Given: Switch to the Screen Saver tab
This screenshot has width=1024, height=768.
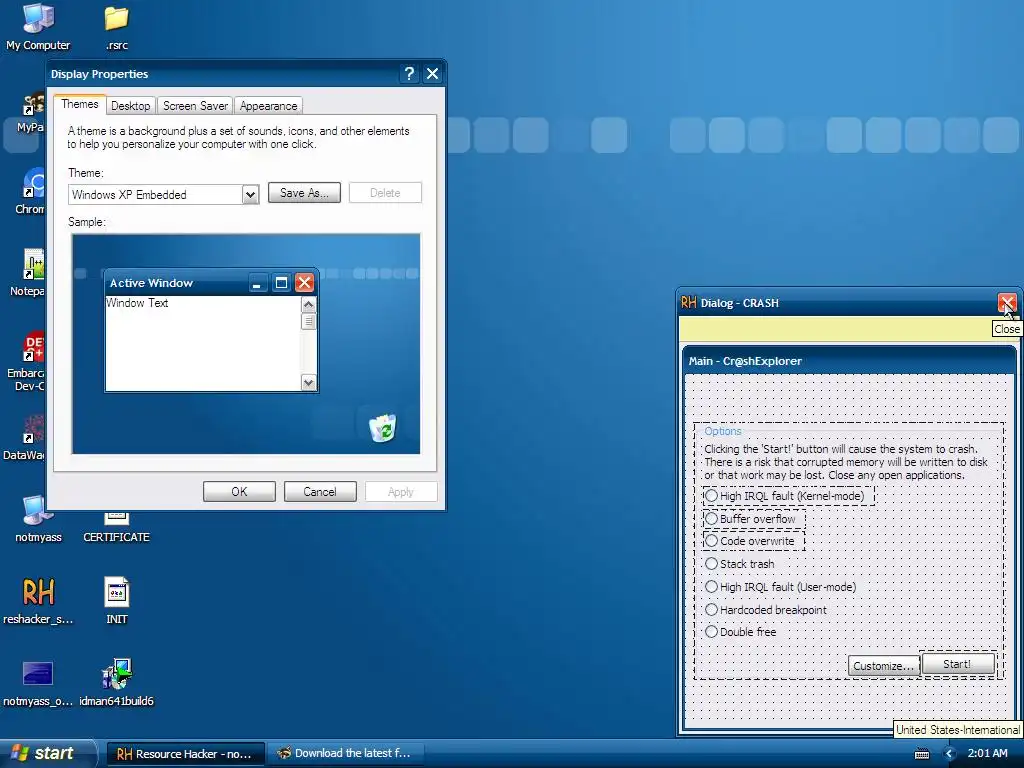Looking at the screenshot, I should click(195, 106).
